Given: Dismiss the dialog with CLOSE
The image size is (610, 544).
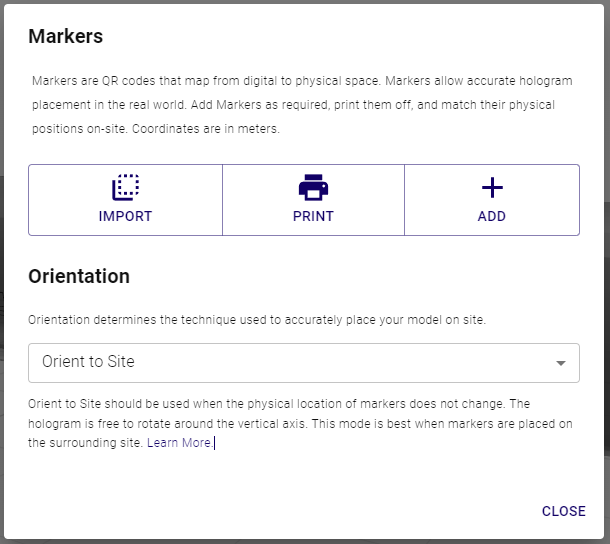Looking at the screenshot, I should pyautogui.click(x=564, y=511).
